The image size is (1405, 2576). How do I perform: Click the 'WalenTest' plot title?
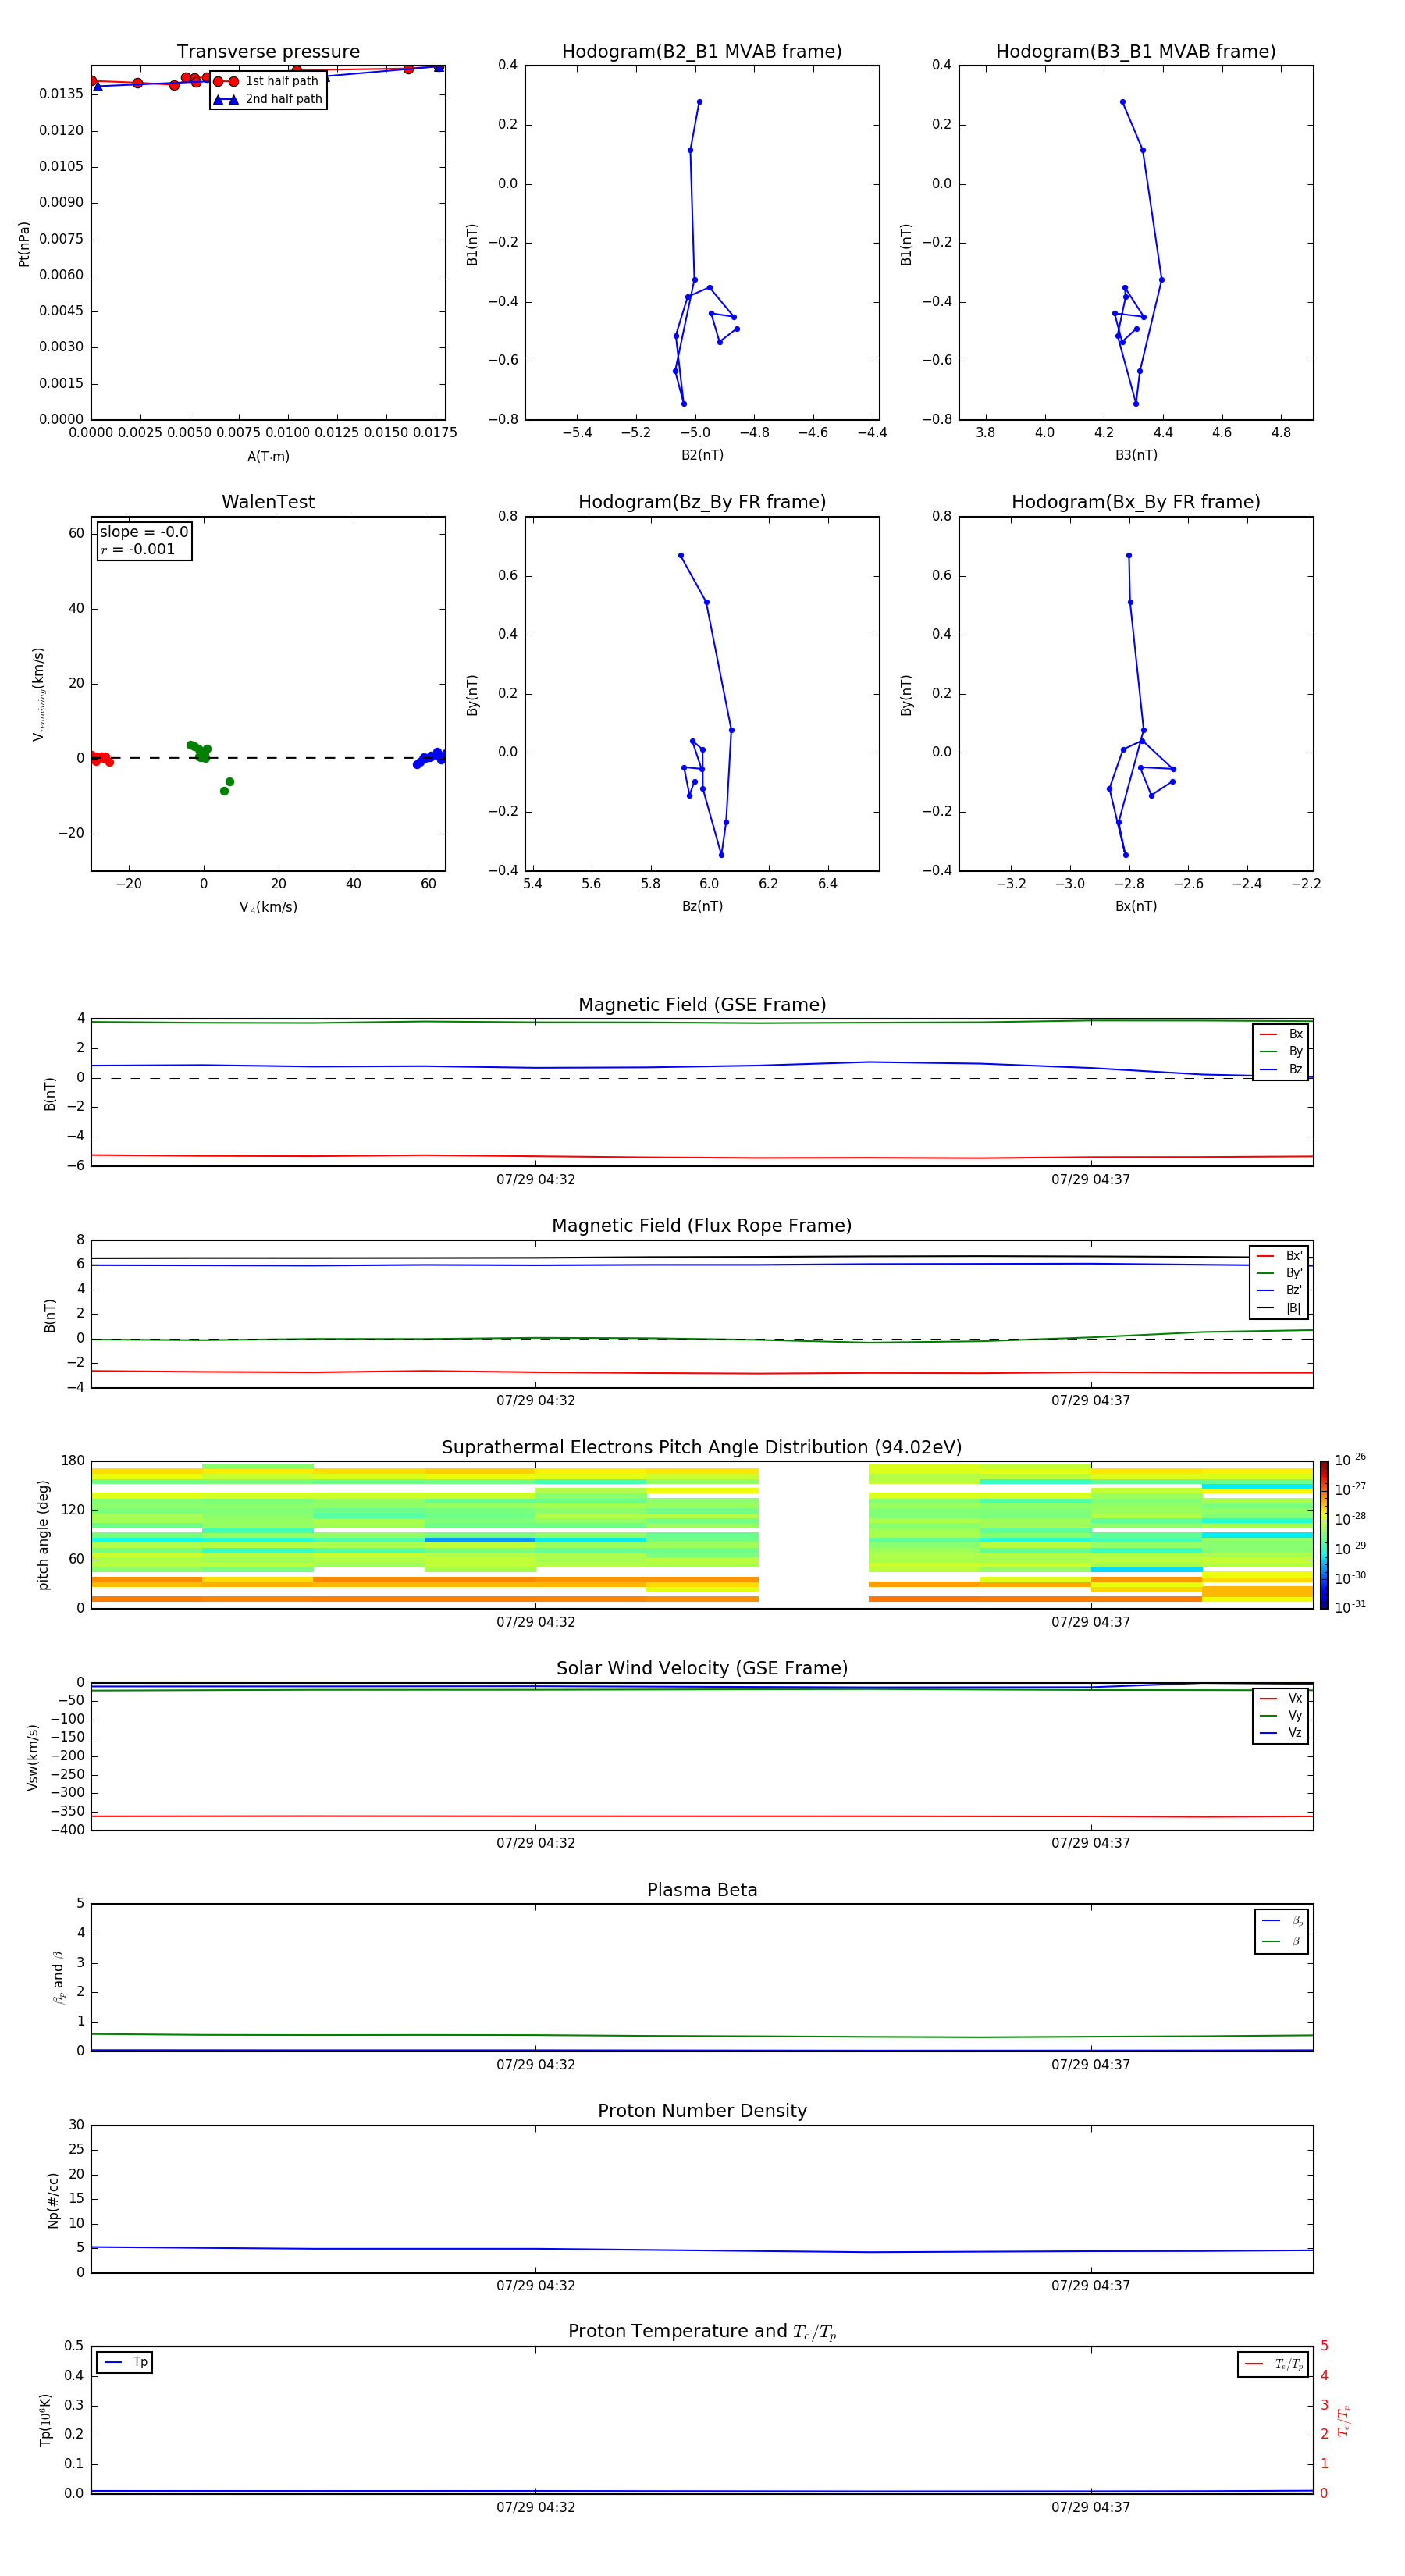[268, 502]
